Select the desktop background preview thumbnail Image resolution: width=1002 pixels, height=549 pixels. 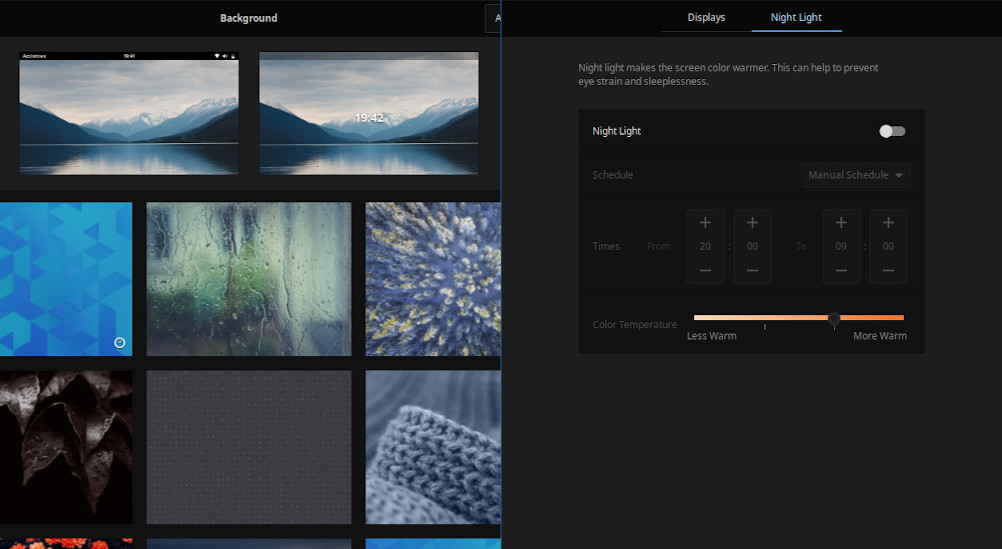129,113
